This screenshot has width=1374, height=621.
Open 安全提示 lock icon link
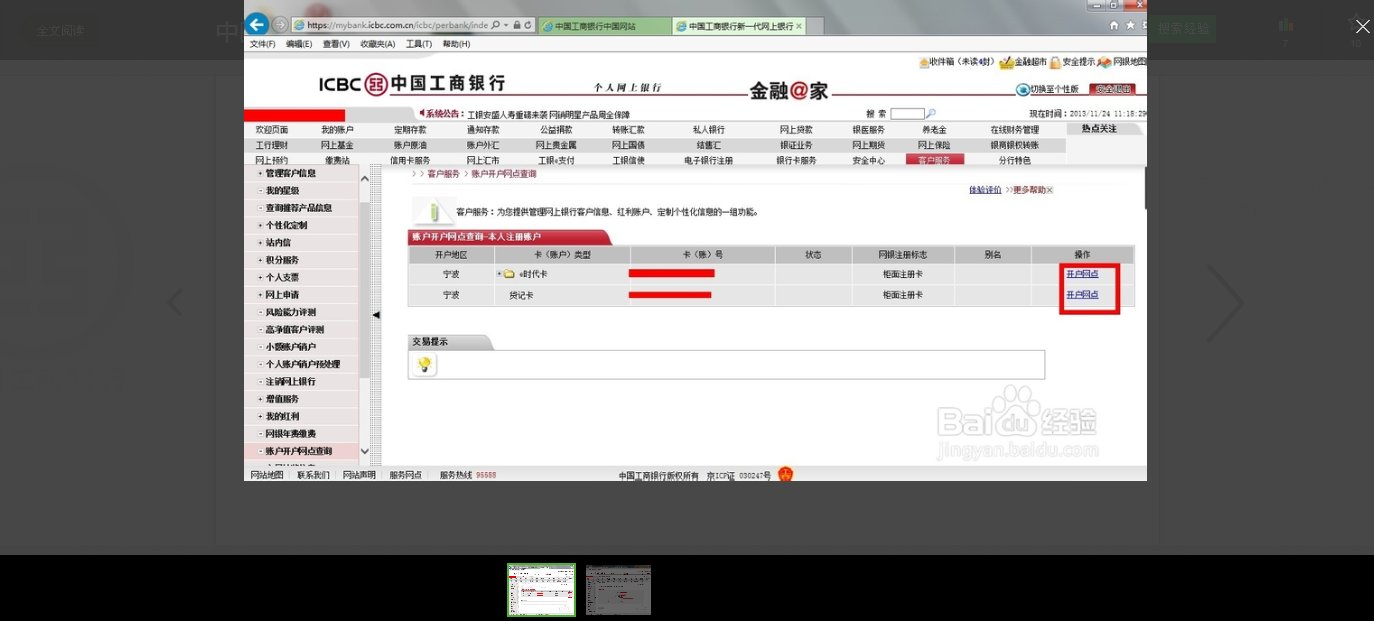click(x=1055, y=62)
